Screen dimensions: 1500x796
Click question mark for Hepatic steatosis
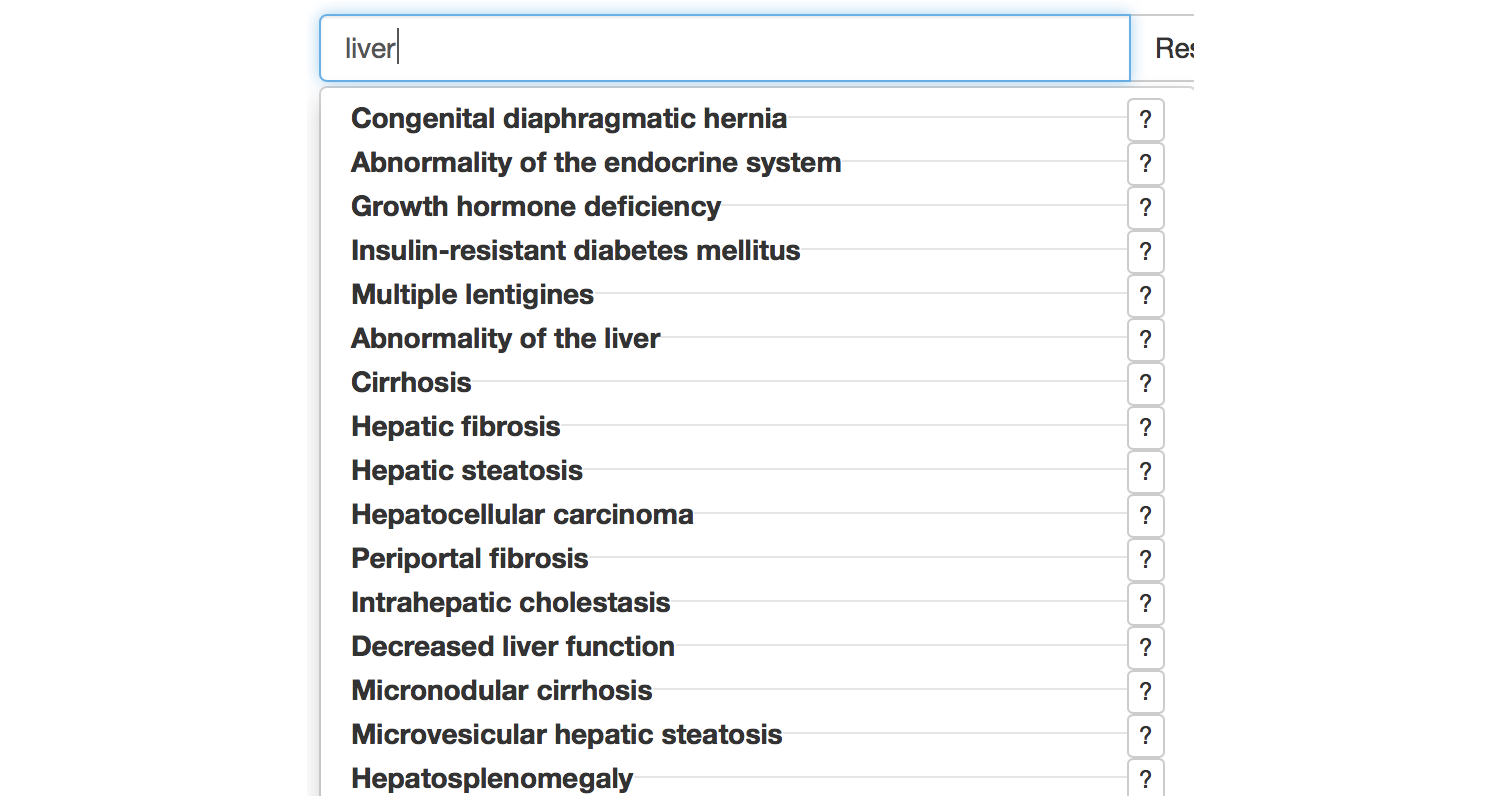(x=1145, y=472)
